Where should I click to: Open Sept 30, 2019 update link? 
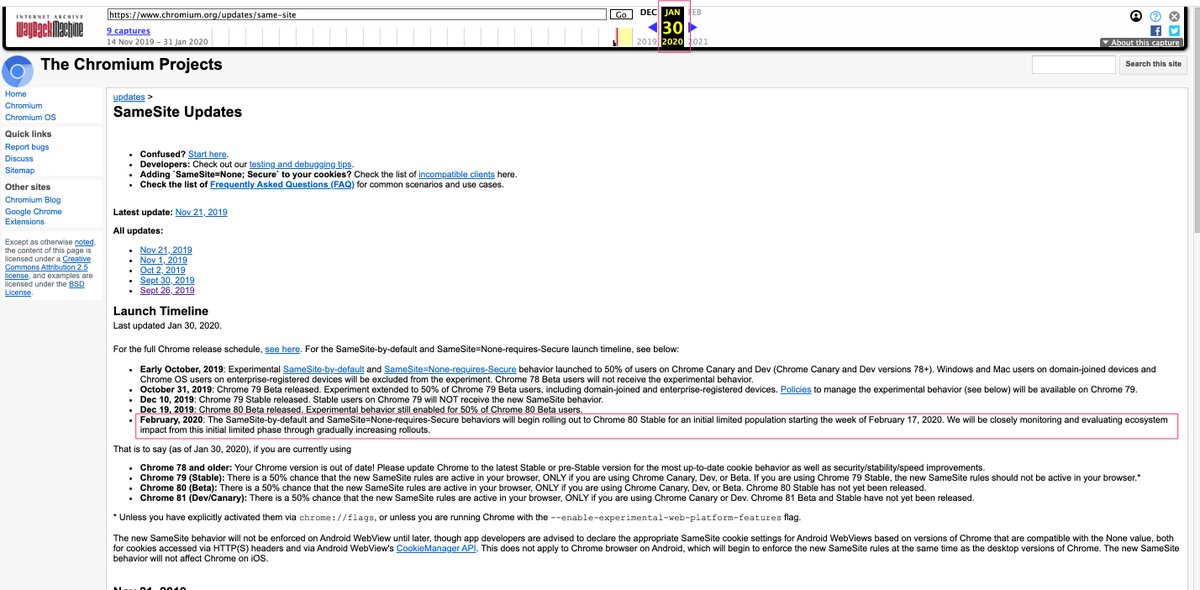point(167,280)
